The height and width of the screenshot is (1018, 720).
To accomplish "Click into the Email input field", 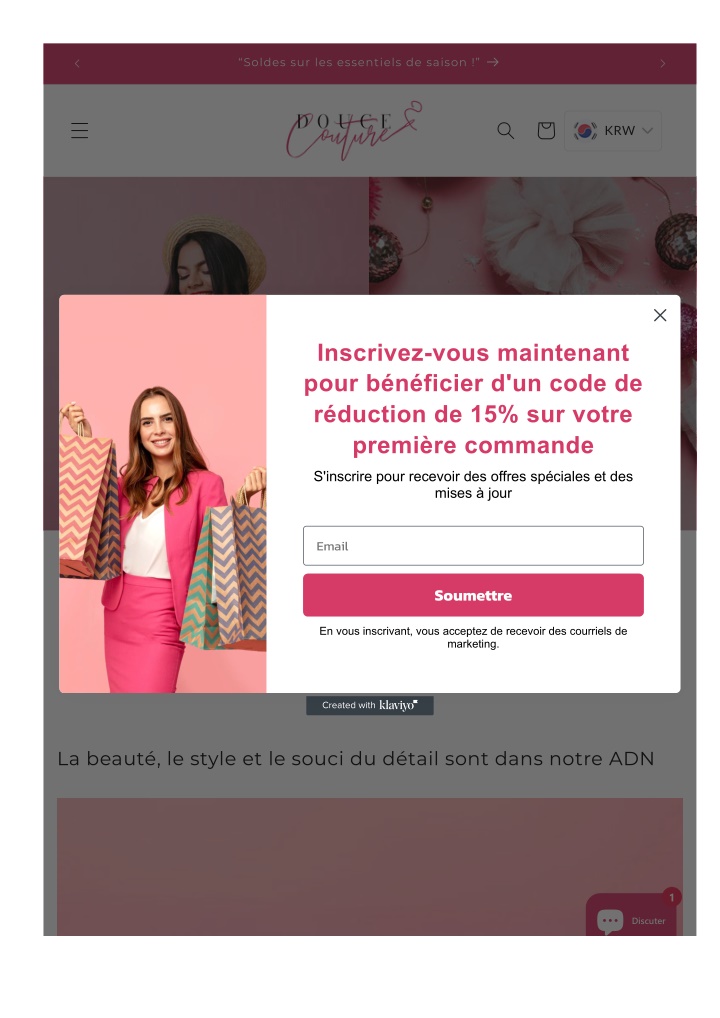I will (x=473, y=546).
